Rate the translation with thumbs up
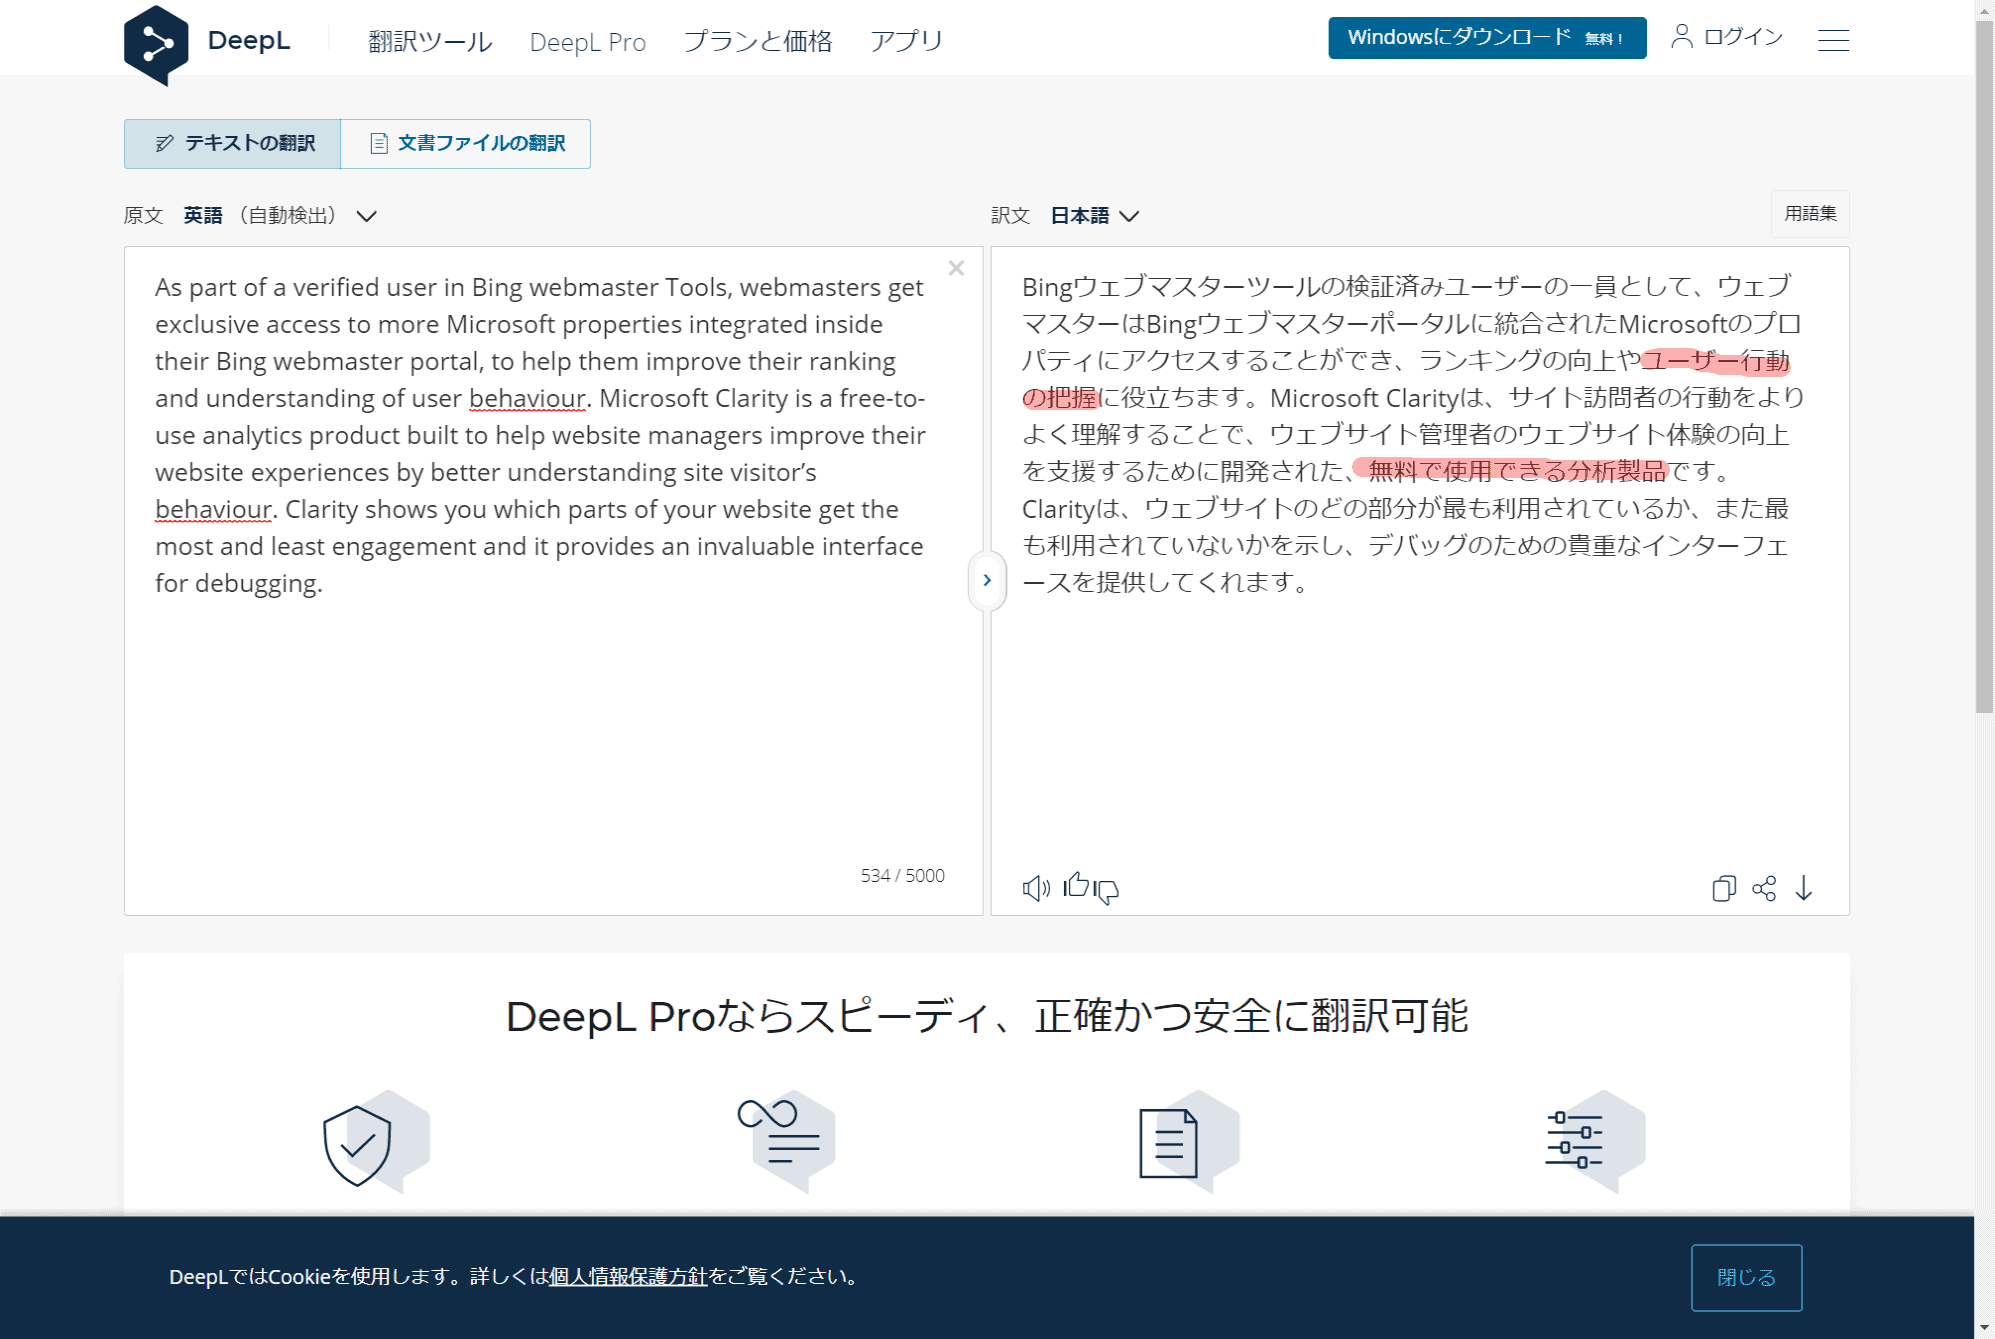 pos(1076,885)
